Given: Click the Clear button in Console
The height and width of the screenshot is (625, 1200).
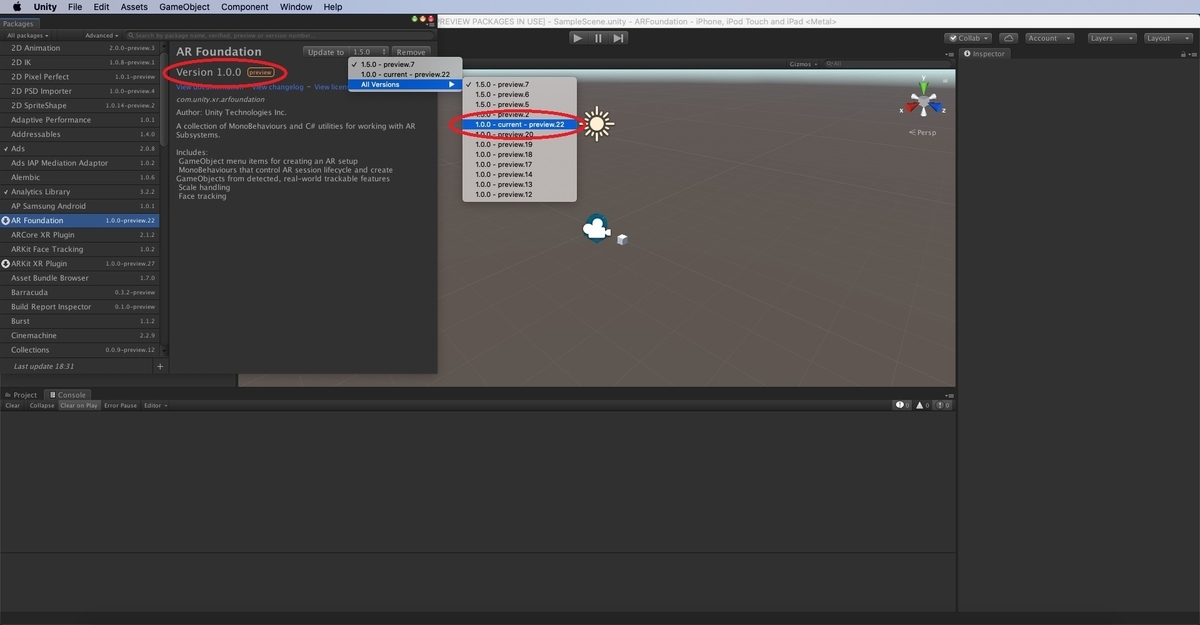Looking at the screenshot, I should pyautogui.click(x=13, y=405).
